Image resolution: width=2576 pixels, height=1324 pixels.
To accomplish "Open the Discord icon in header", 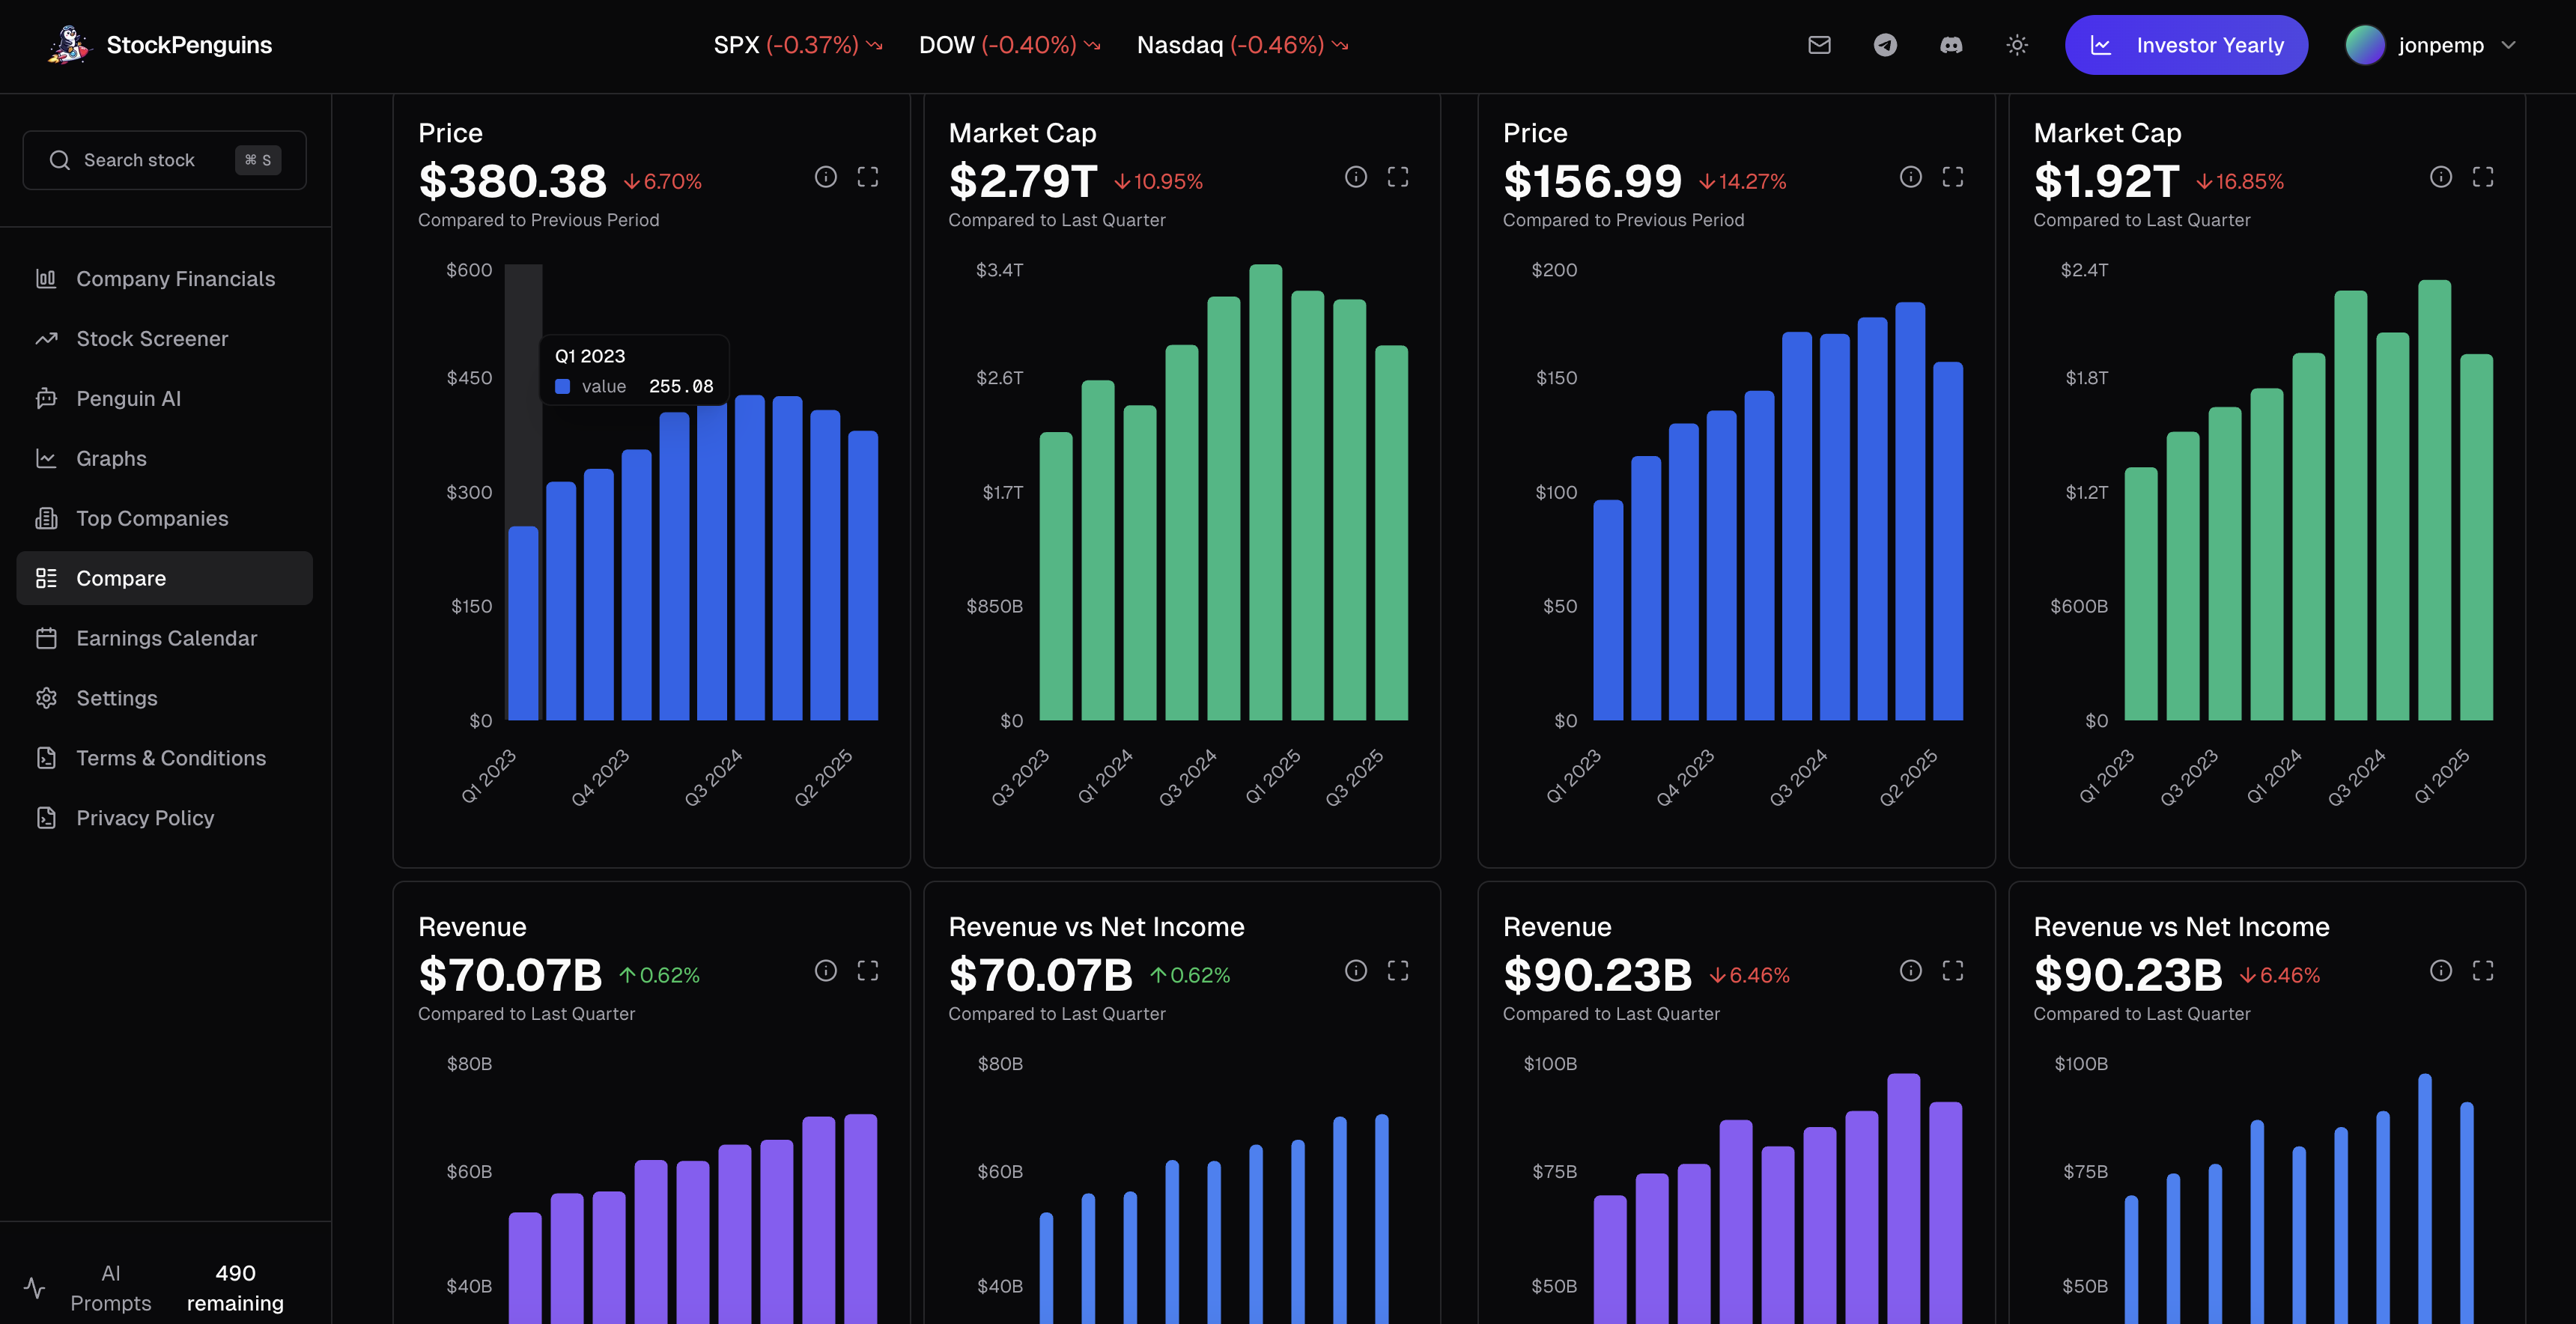I will 1951,45.
